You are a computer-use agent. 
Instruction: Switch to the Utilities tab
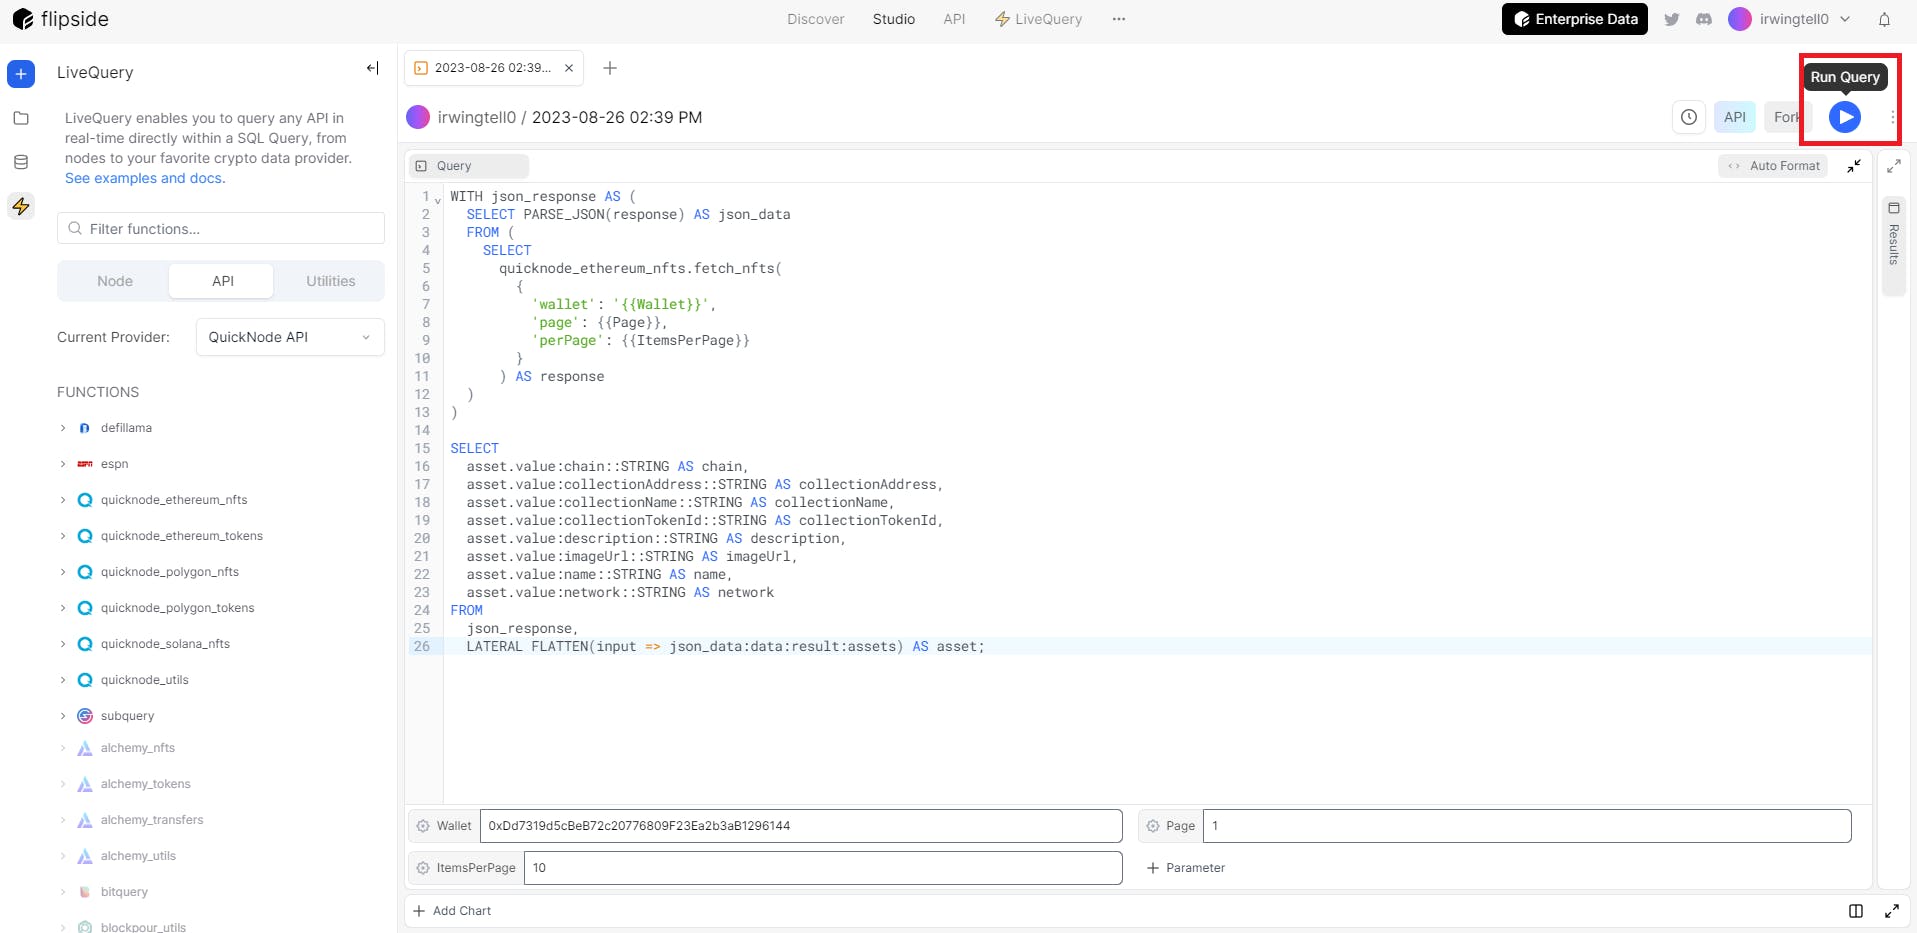(x=331, y=281)
